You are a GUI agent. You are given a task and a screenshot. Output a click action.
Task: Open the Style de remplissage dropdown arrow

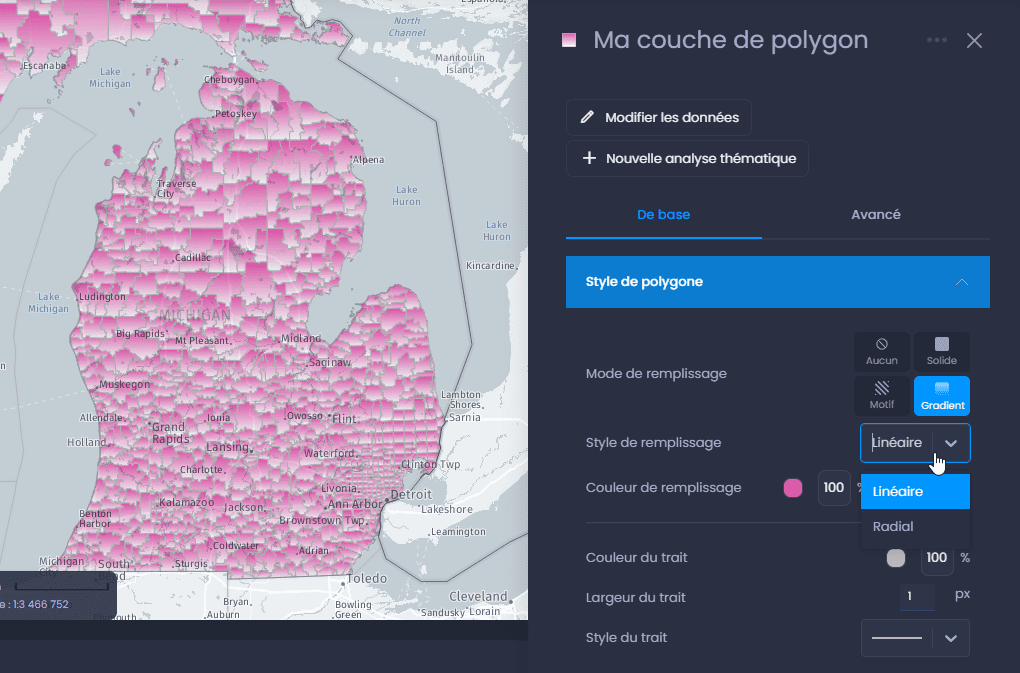[951, 443]
